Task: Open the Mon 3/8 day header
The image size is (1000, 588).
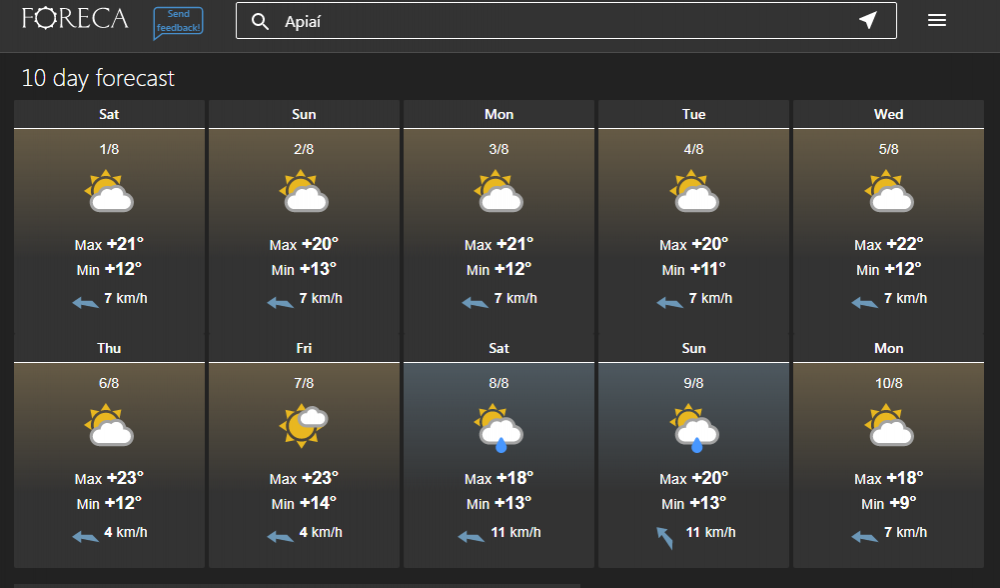Action: pos(499,114)
